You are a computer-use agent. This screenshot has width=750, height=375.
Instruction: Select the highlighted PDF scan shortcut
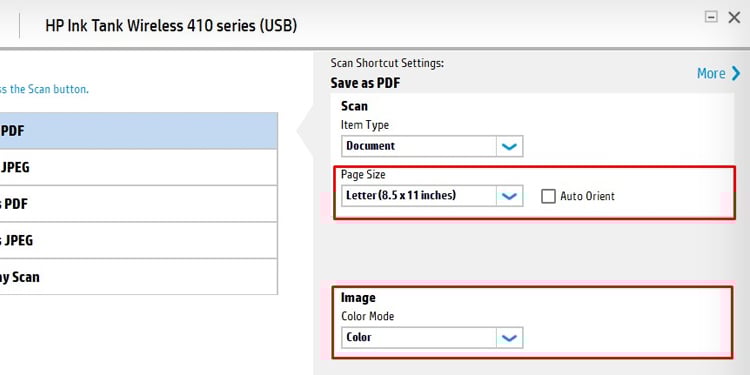click(x=138, y=131)
